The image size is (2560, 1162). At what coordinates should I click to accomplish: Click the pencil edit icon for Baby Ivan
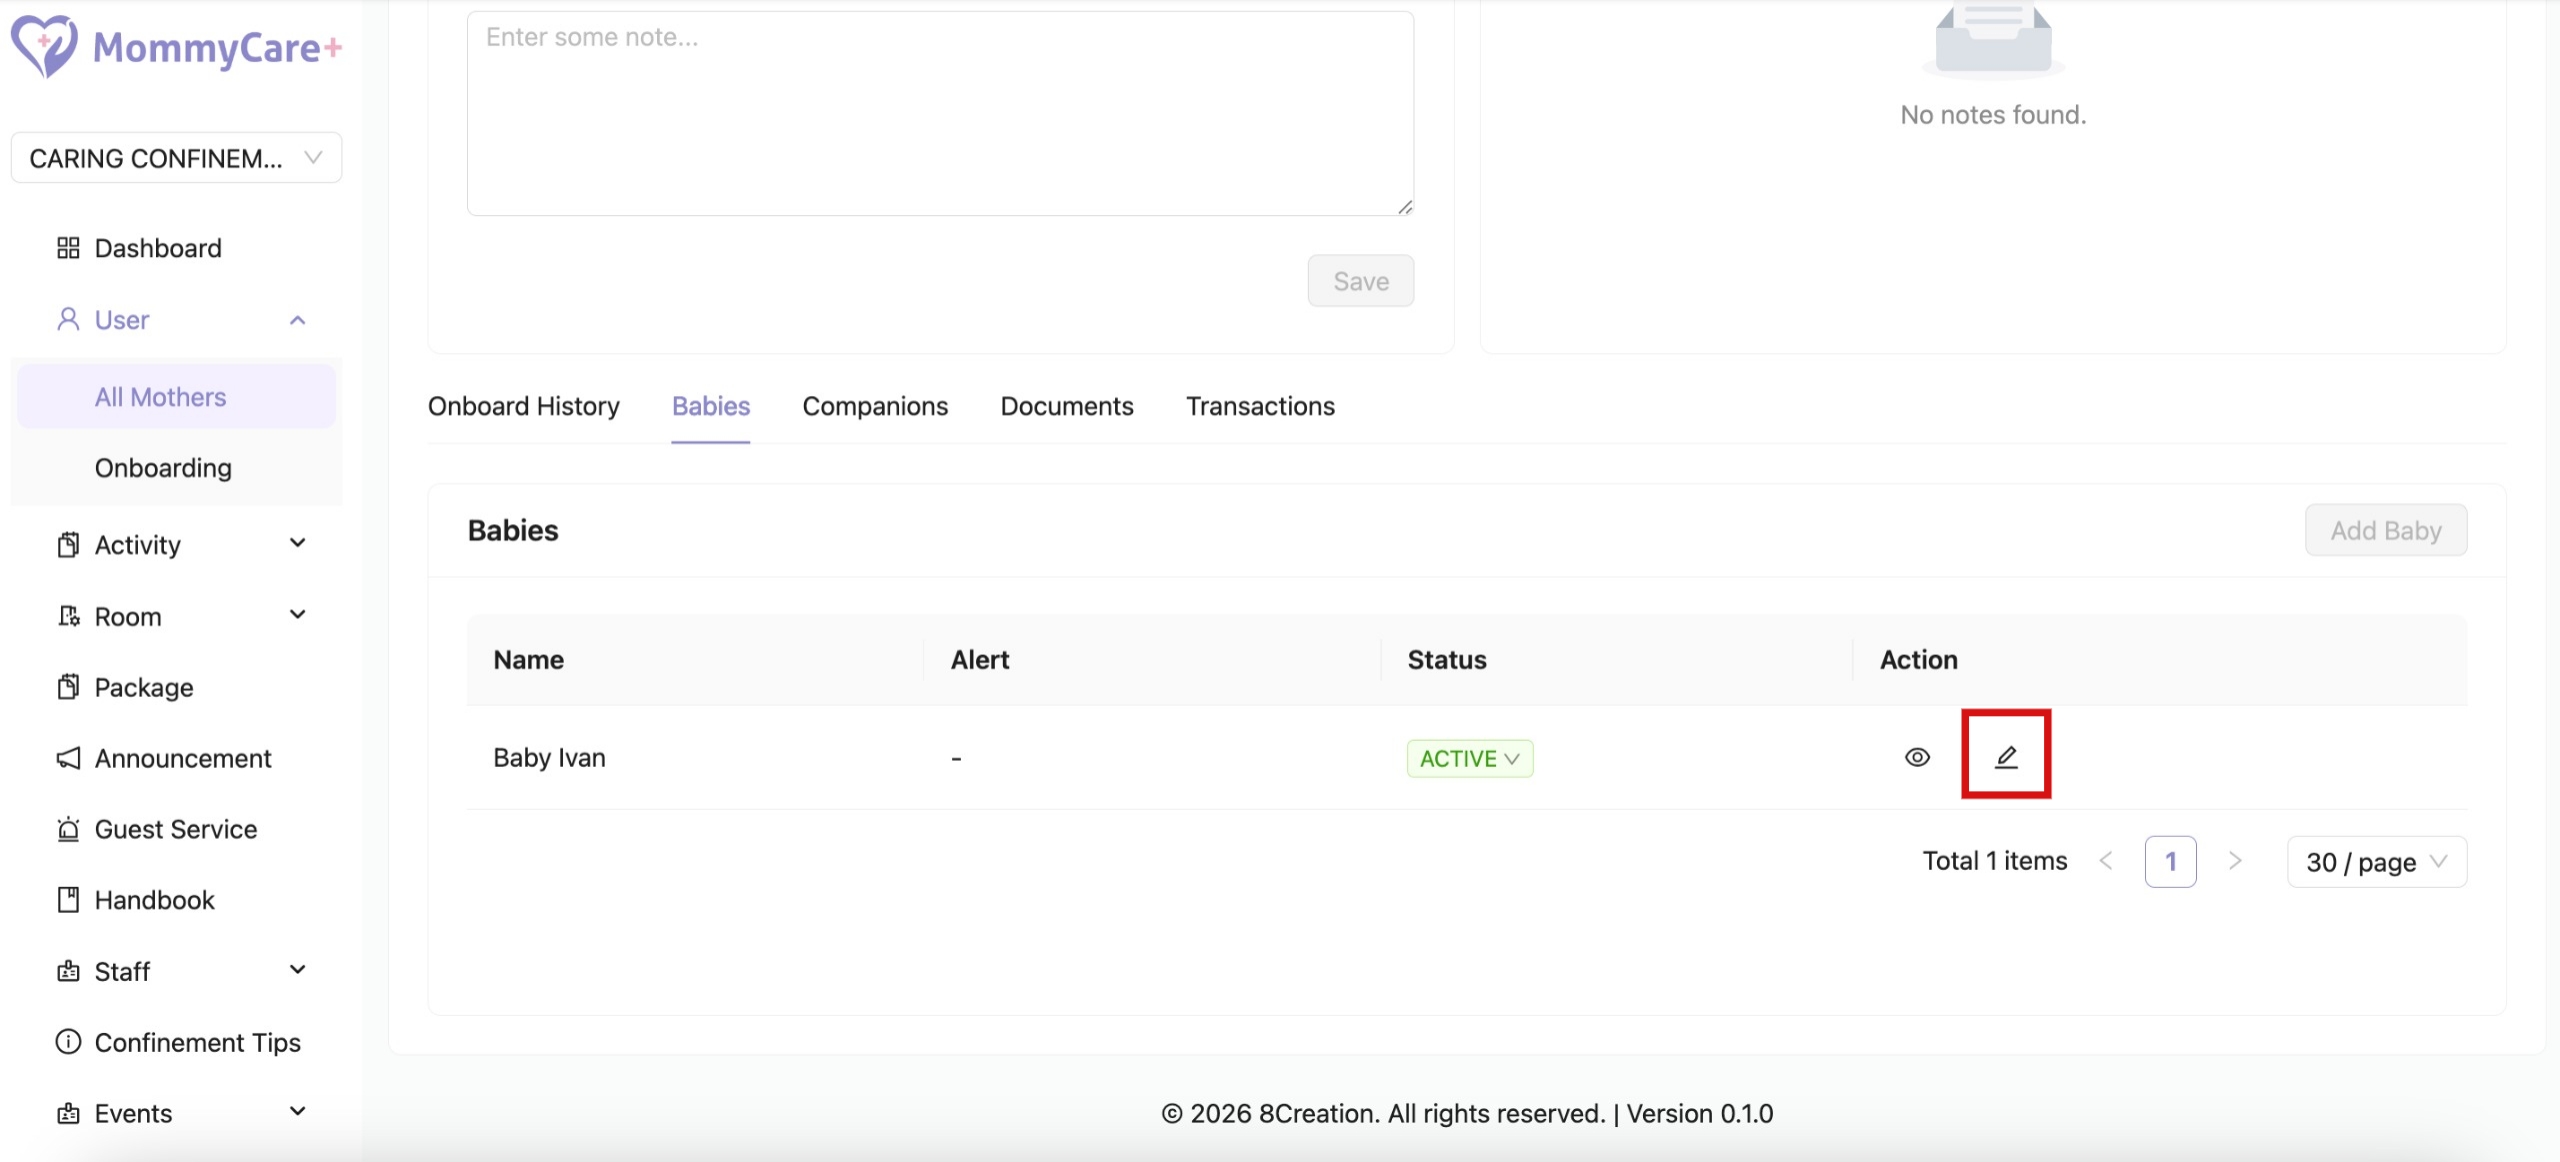click(2005, 757)
